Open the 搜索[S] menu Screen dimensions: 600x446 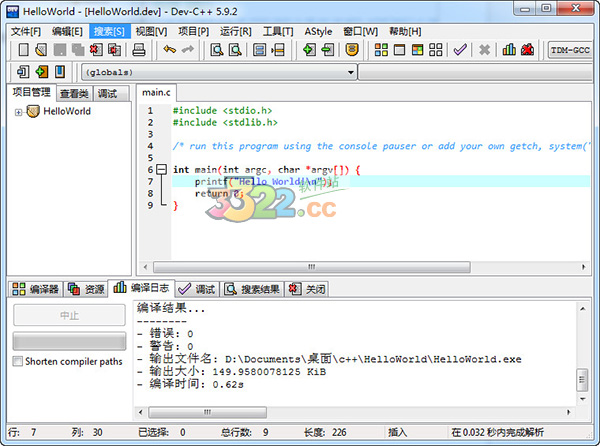(109, 31)
